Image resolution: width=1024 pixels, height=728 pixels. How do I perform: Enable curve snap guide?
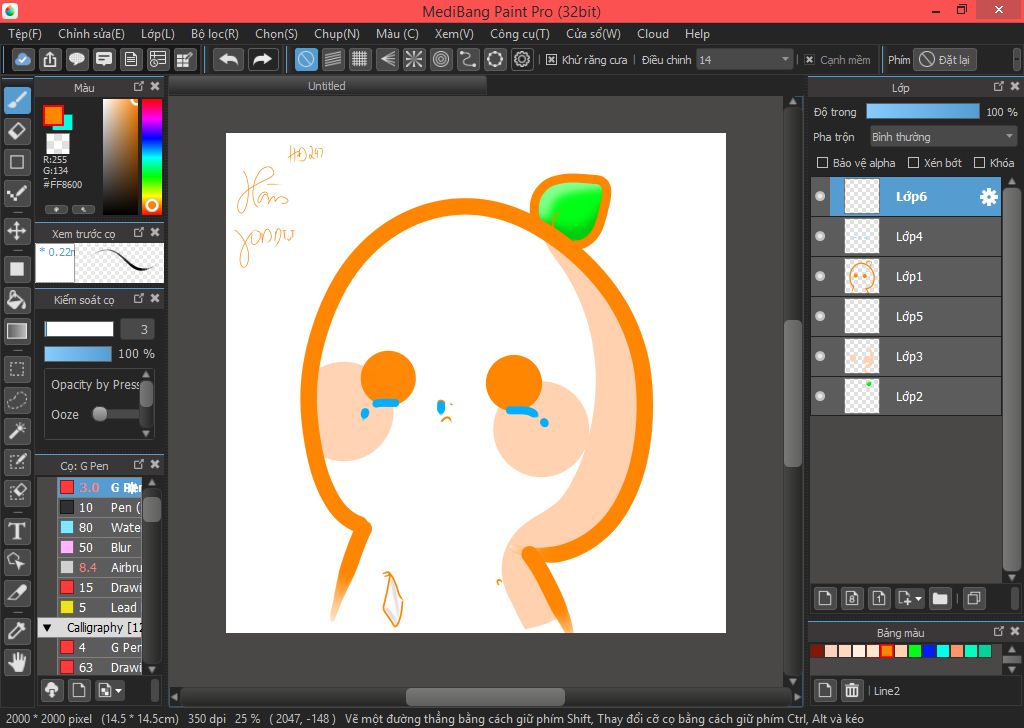coord(468,59)
